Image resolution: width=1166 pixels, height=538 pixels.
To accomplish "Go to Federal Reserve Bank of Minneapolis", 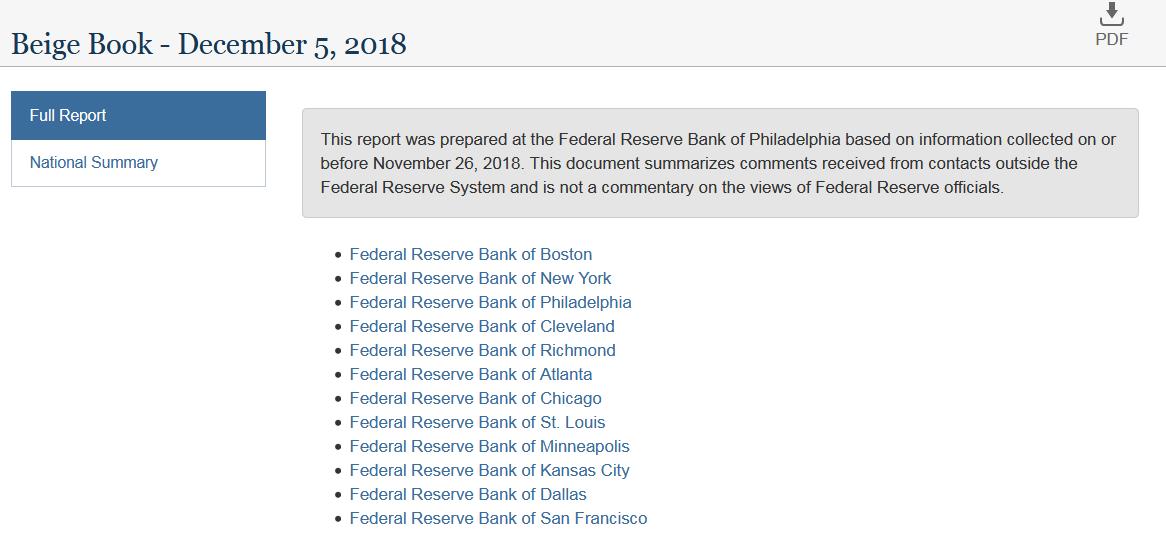I will (x=489, y=446).
